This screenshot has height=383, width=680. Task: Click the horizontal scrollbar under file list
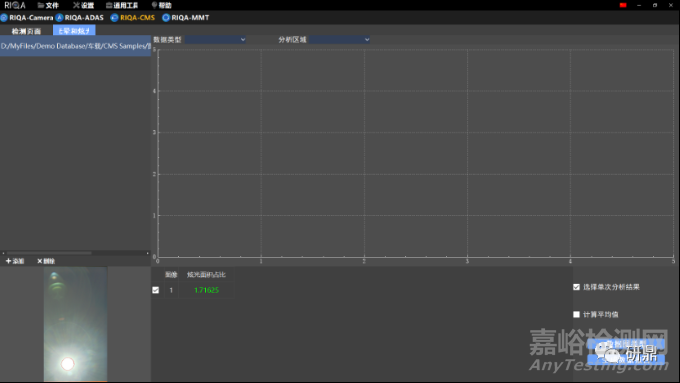(49, 253)
